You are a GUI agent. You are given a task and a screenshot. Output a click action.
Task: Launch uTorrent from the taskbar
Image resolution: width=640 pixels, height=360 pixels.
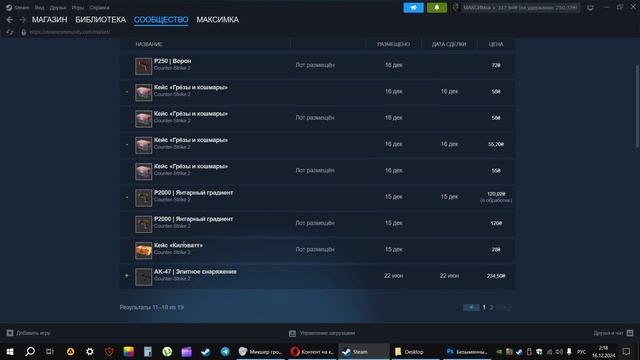167,351
